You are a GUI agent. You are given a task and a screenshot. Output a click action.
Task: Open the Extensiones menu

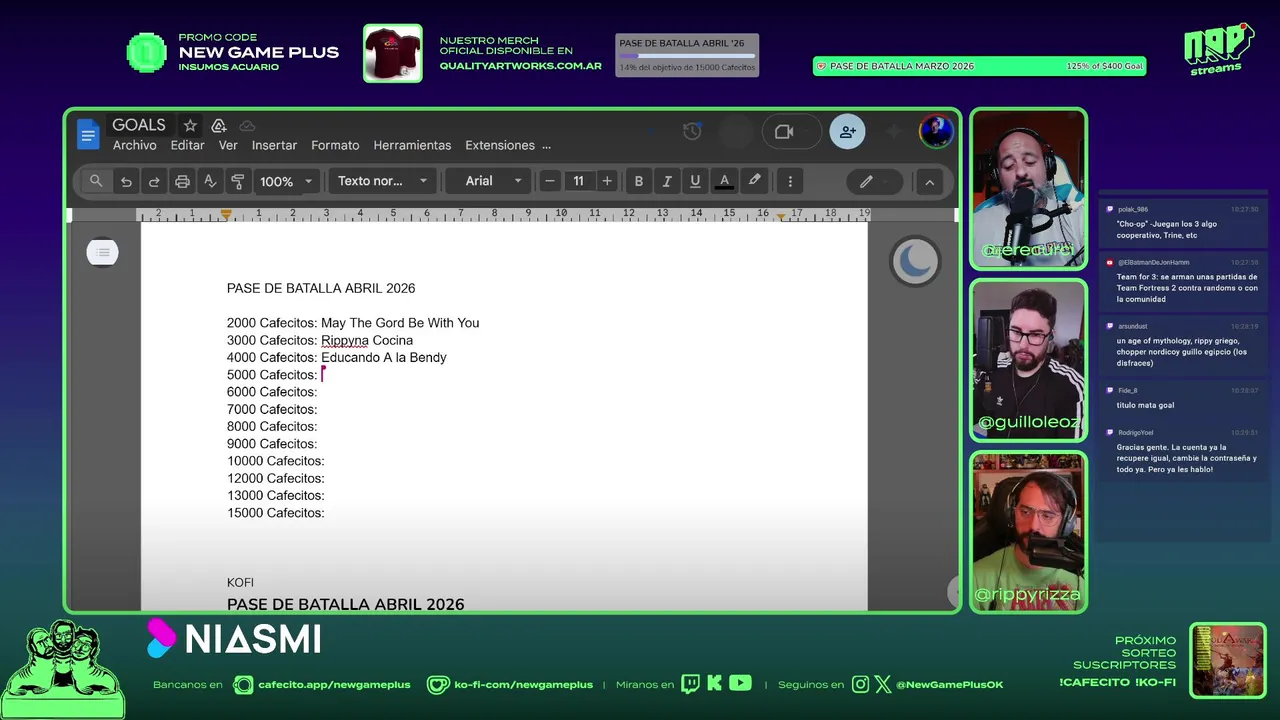click(x=500, y=145)
